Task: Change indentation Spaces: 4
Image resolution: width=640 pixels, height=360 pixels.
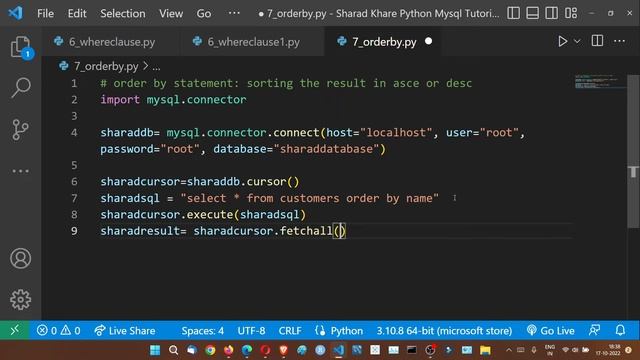Action: [x=202, y=331]
